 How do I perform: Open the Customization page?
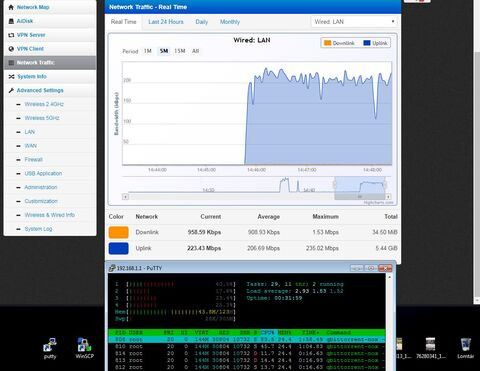[41, 201]
